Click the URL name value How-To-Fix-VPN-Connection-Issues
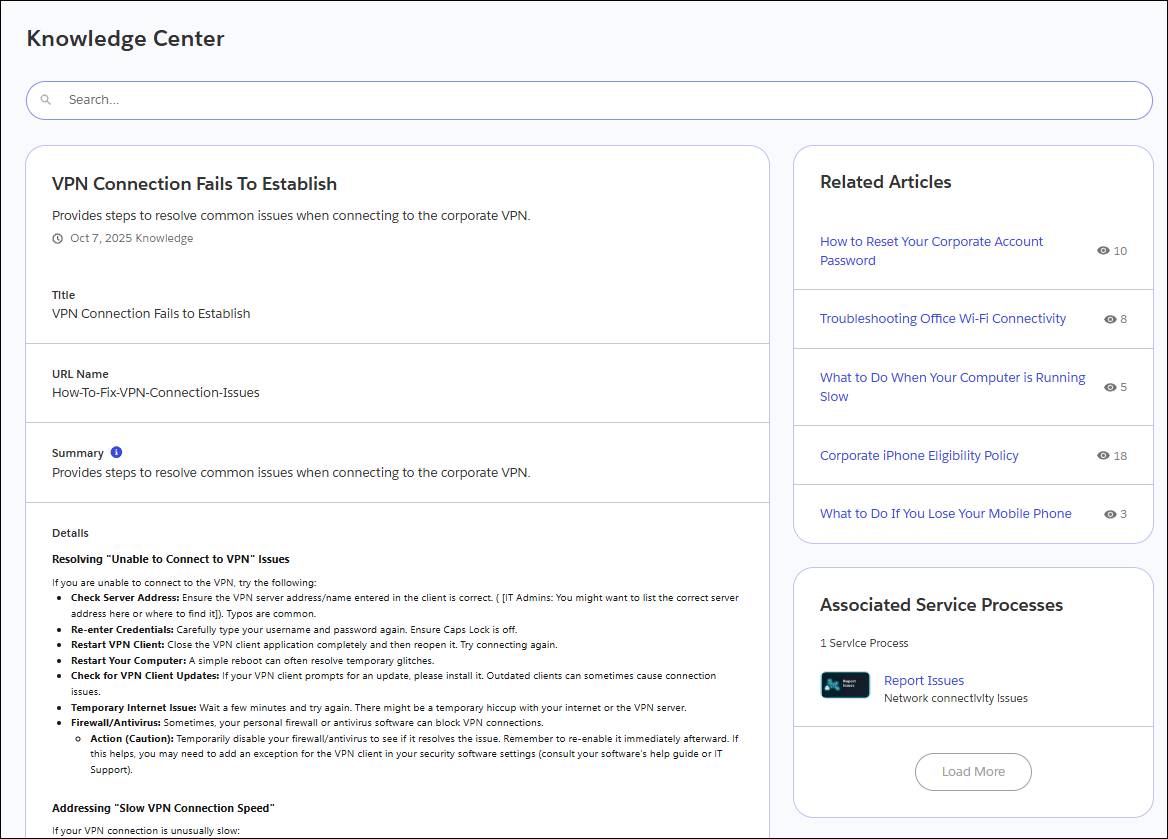1168x839 pixels. [x=156, y=393]
